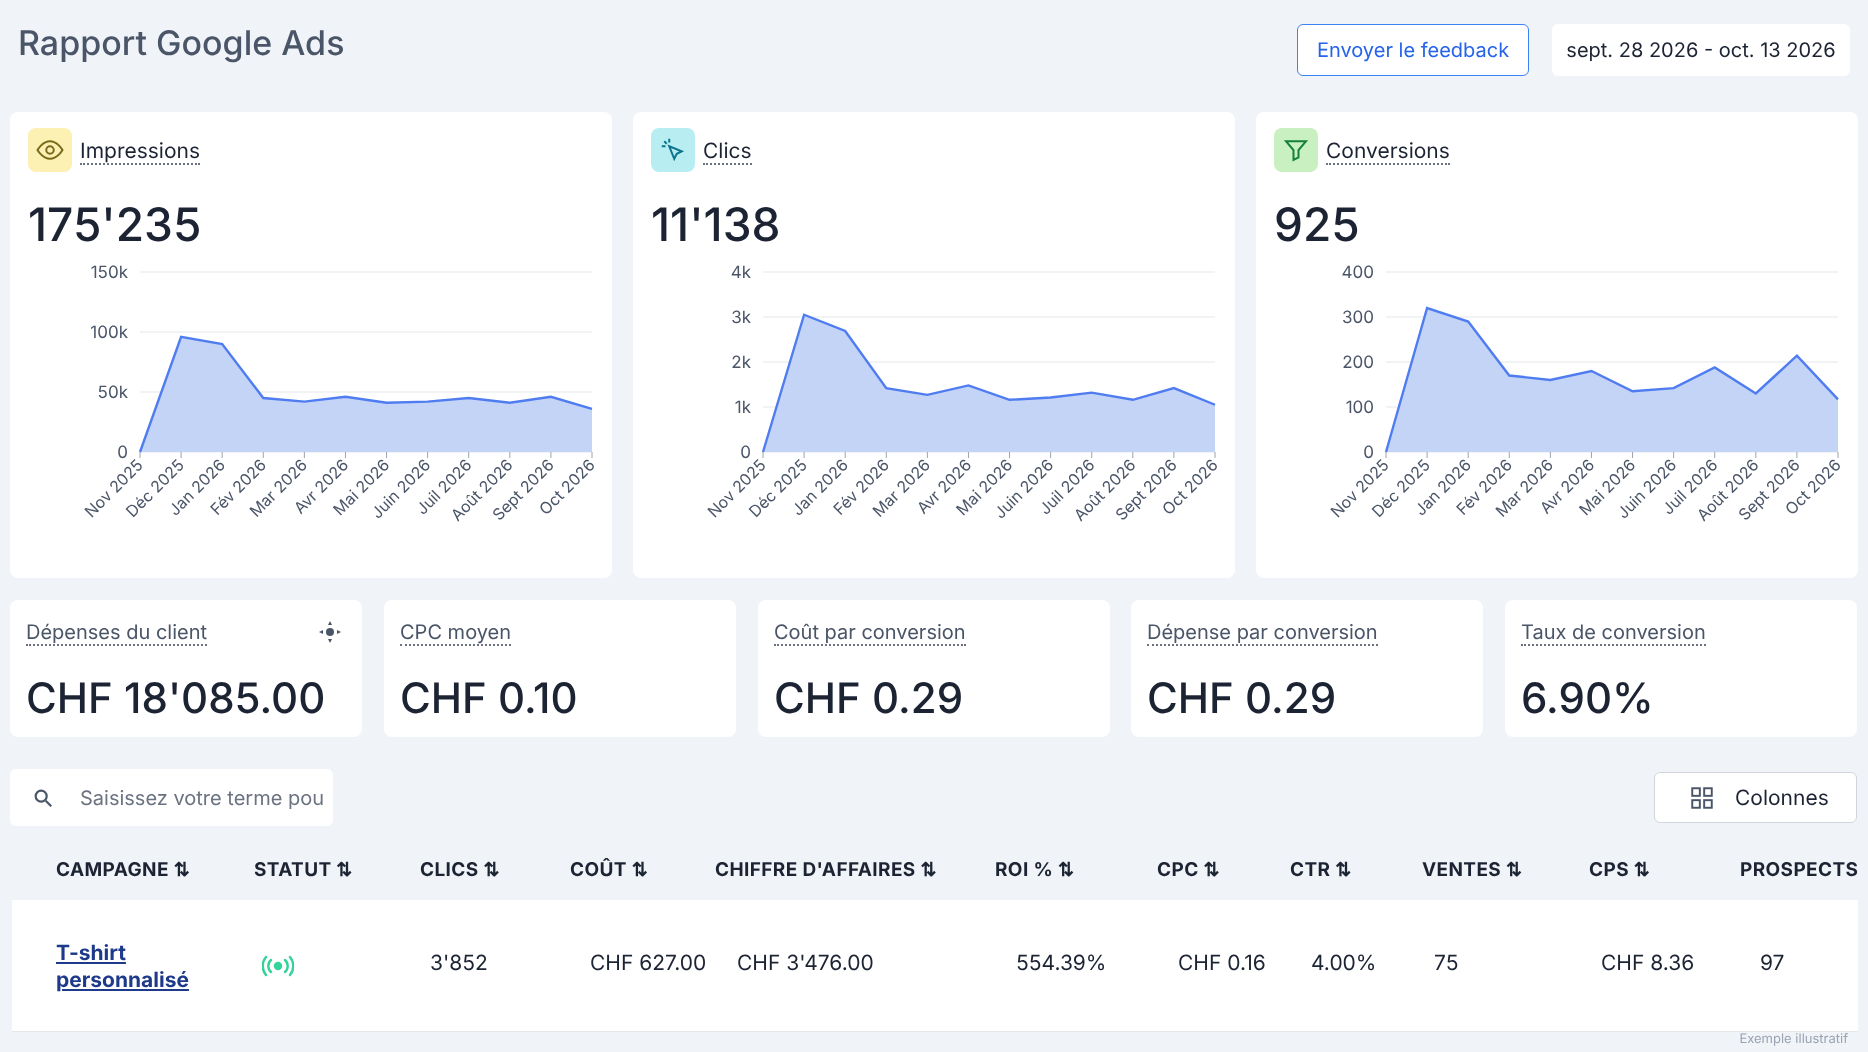This screenshot has height=1052, width=1868.
Task: Click the target icon in Dépenses du client
Action: coord(330,632)
